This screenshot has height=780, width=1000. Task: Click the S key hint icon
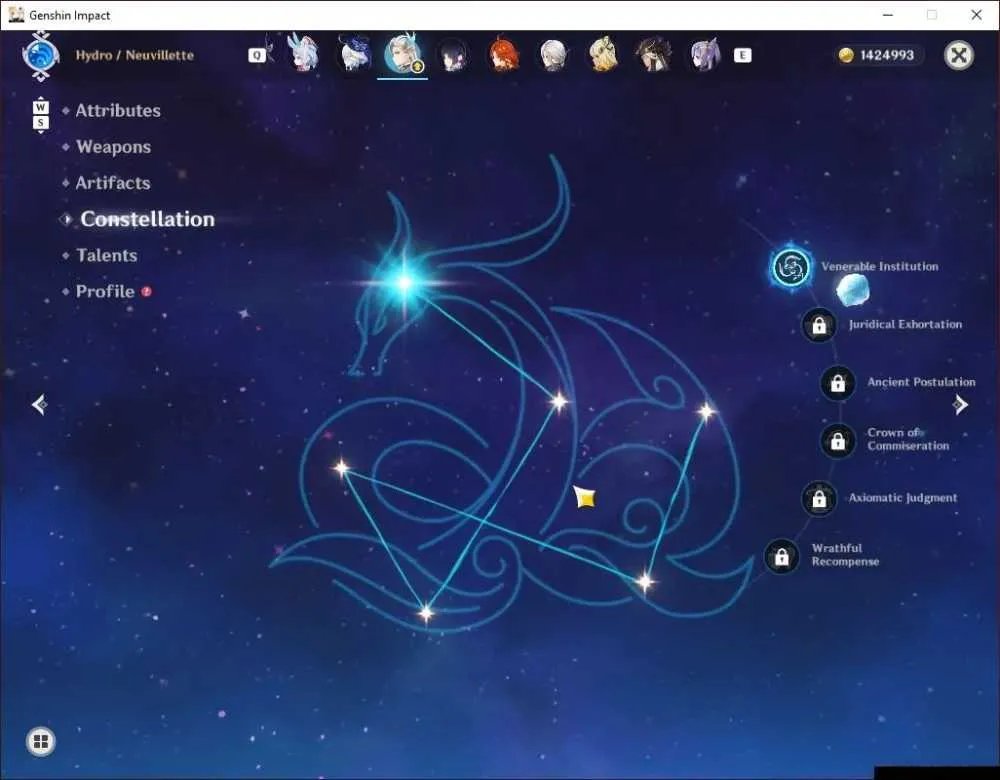click(x=40, y=122)
